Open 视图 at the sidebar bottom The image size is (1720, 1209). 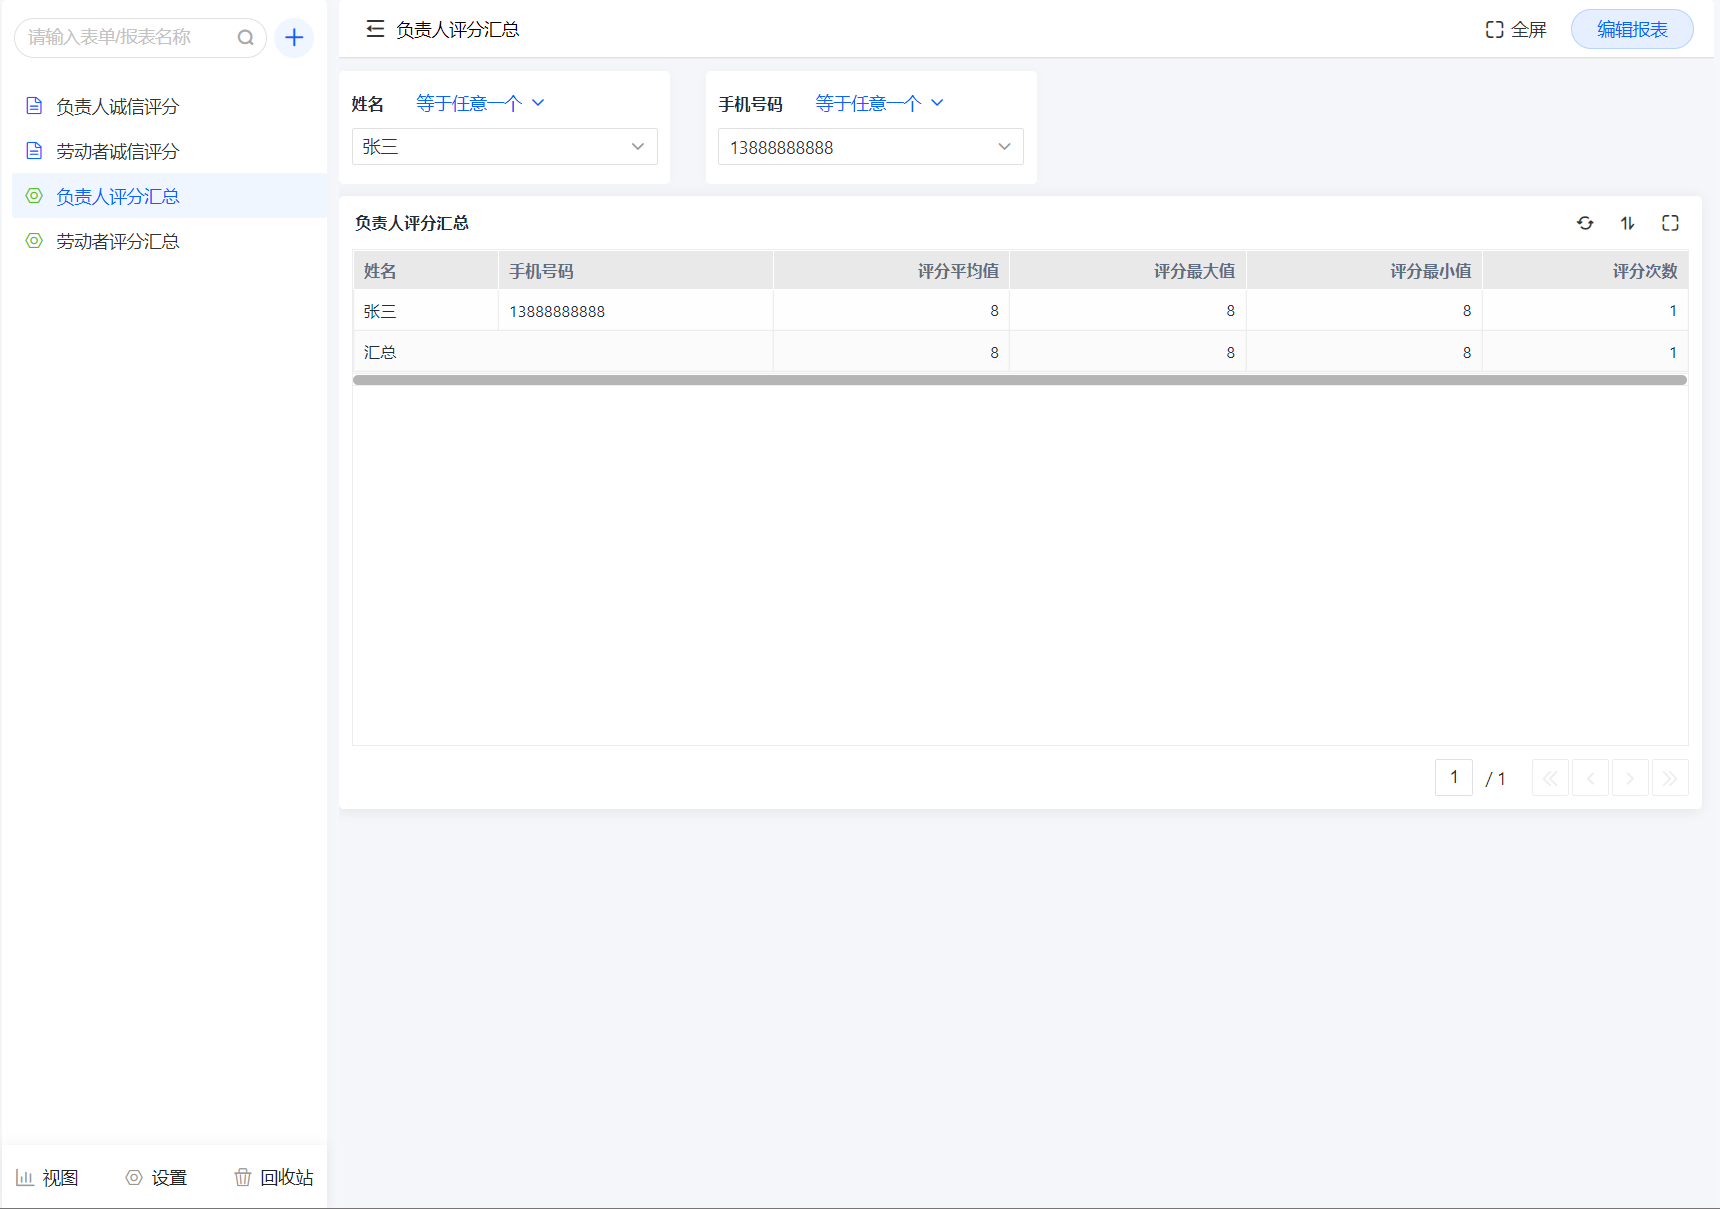tap(48, 1178)
